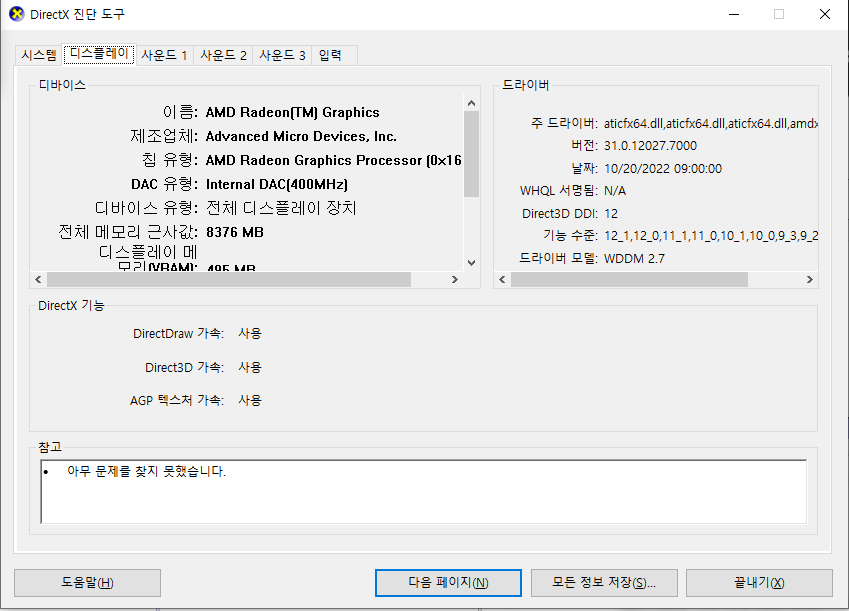Click 다음 페이지(N) button
Screen dimensions: 849x611
448,583
